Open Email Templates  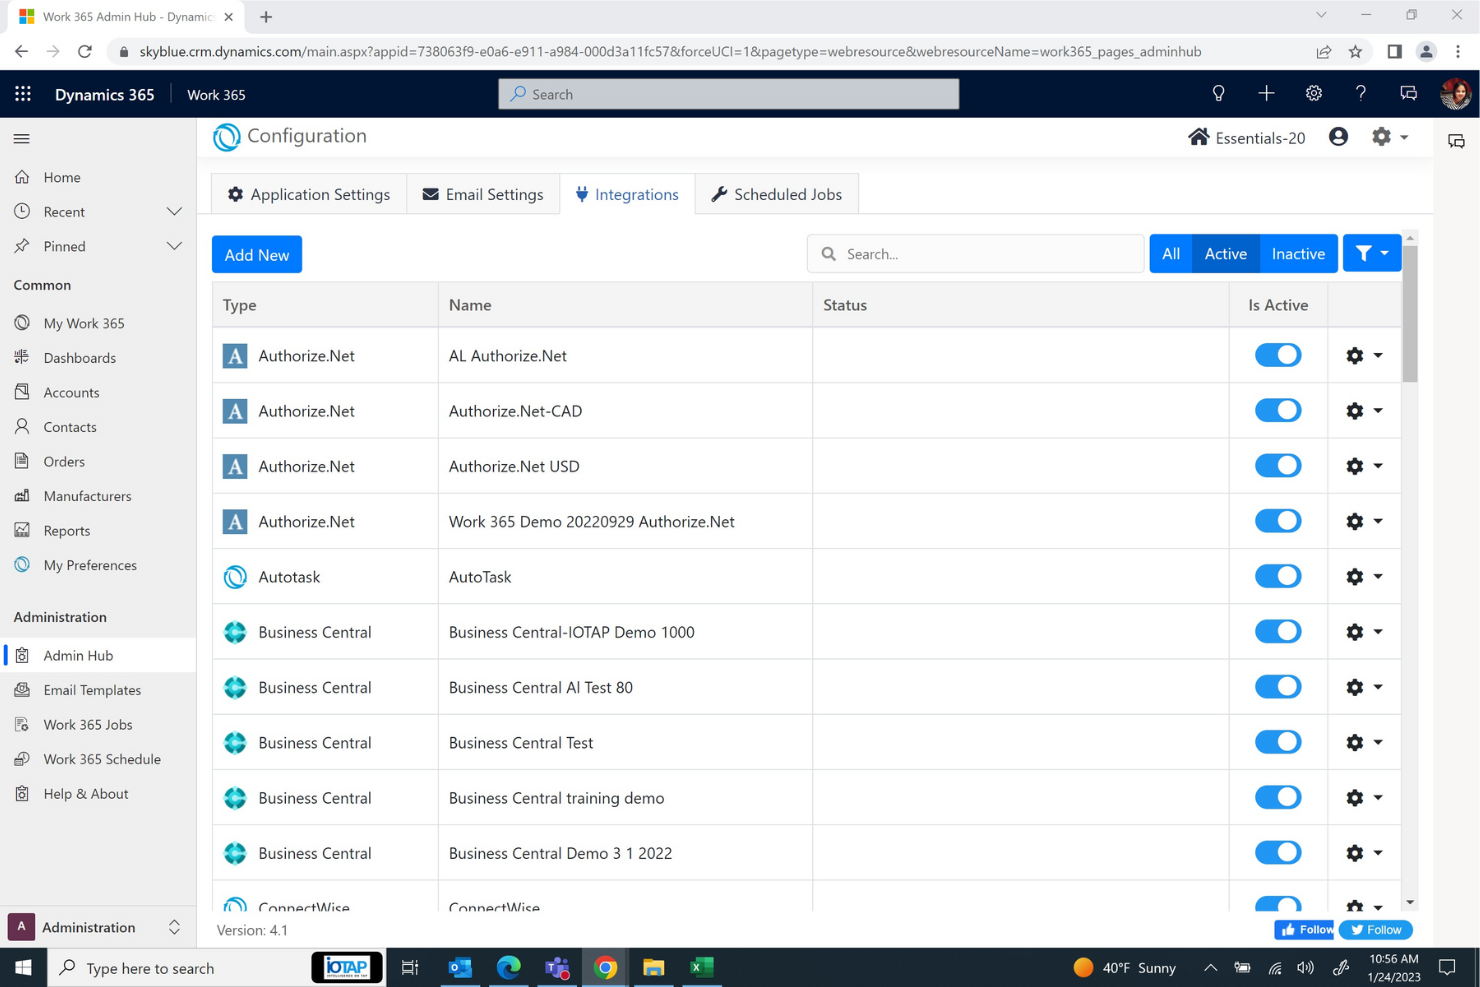point(91,689)
